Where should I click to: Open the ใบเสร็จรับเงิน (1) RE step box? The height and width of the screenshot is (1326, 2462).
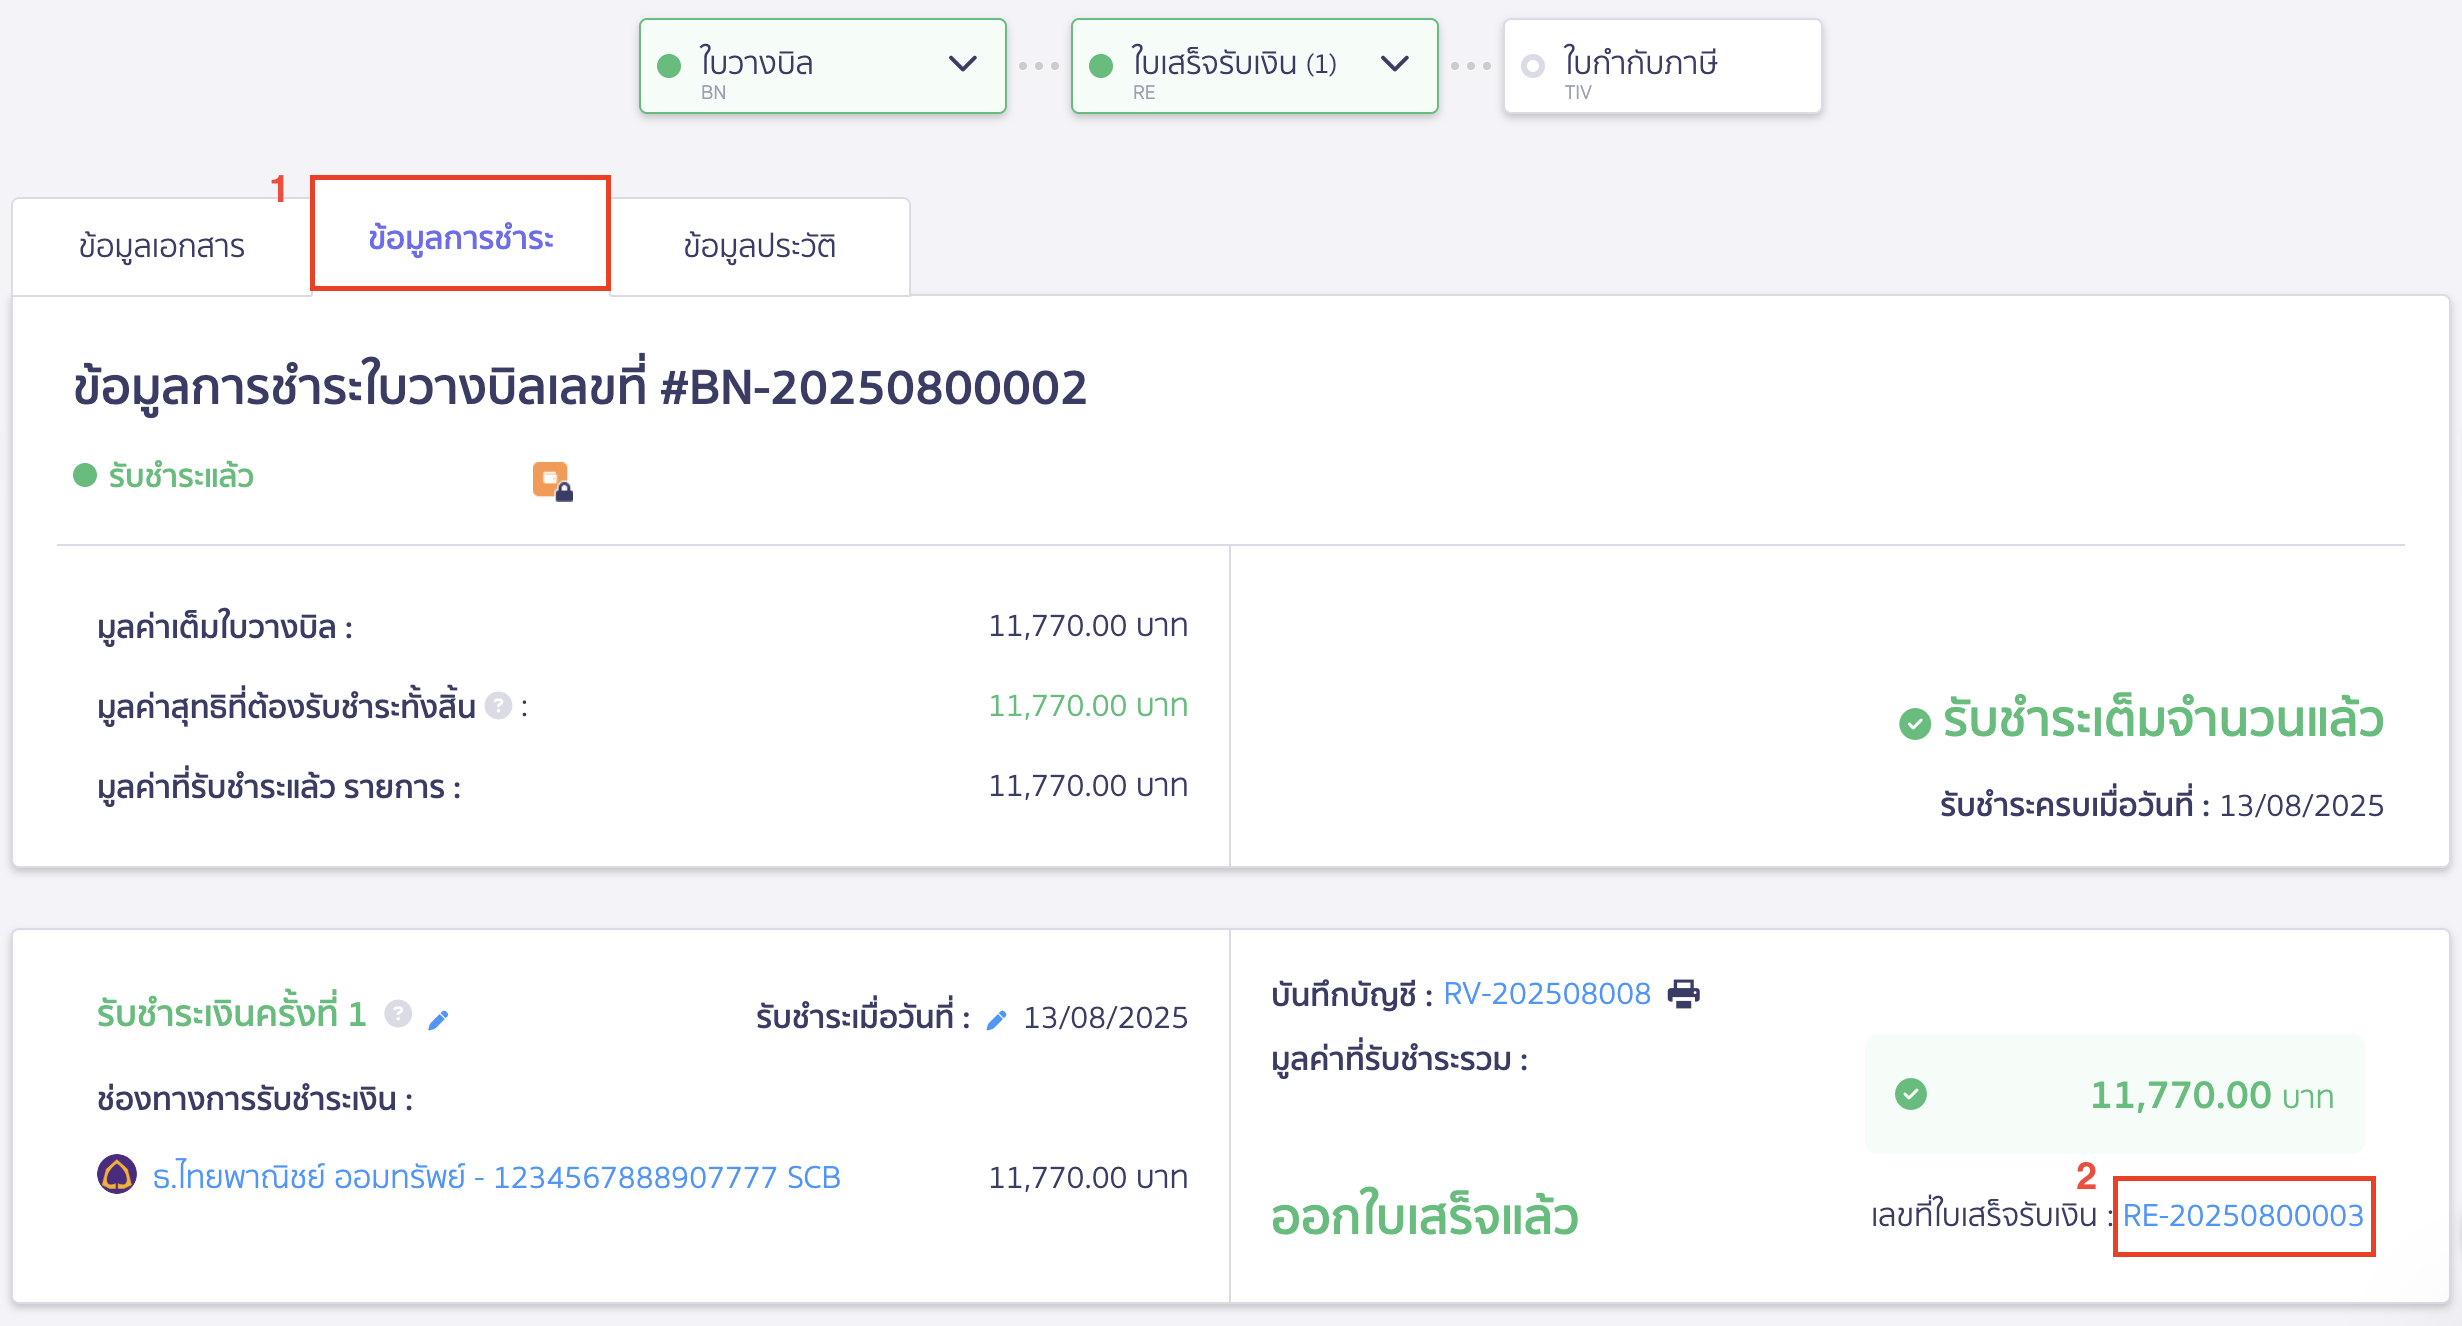pyautogui.click(x=1254, y=66)
